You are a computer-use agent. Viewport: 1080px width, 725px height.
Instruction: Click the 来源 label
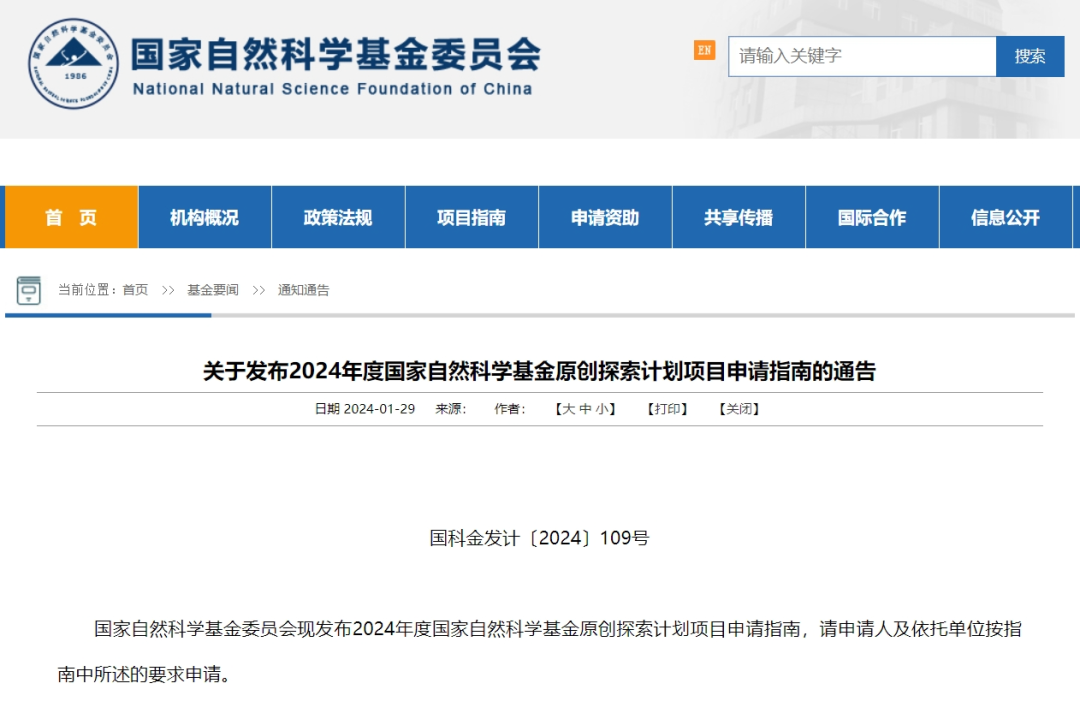(451, 409)
